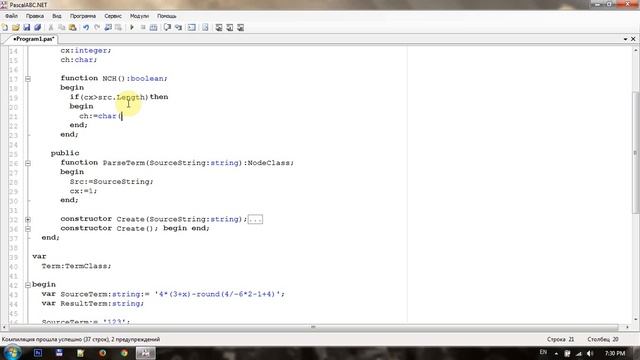Open the Файл menu

pos(11,16)
